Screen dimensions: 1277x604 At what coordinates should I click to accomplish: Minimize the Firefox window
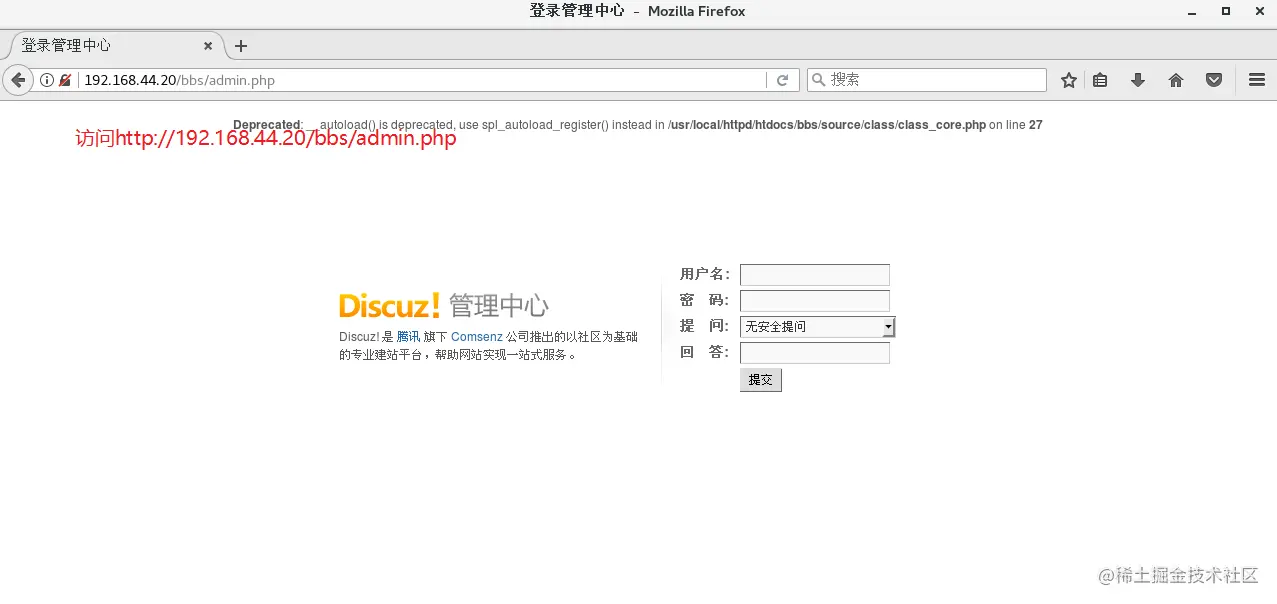(x=1192, y=11)
